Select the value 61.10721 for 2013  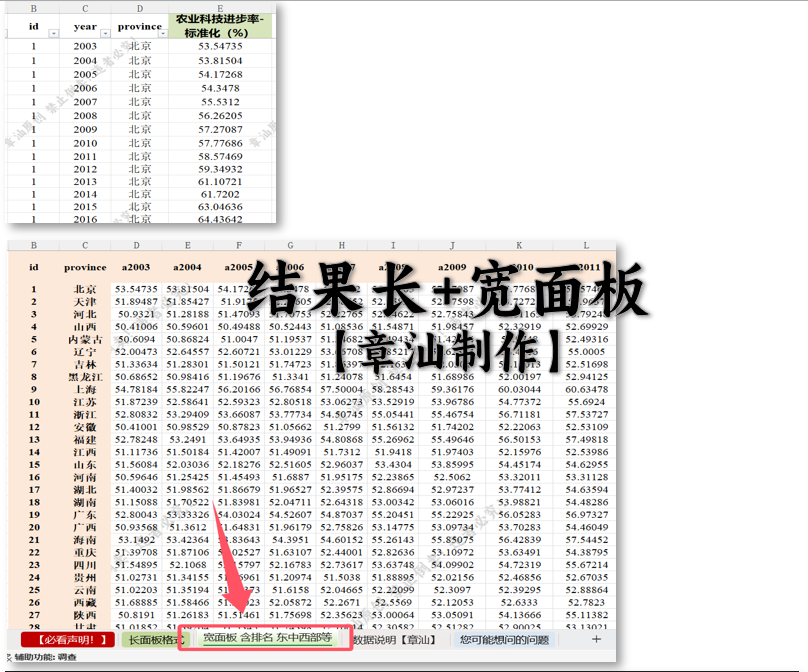[220, 182]
